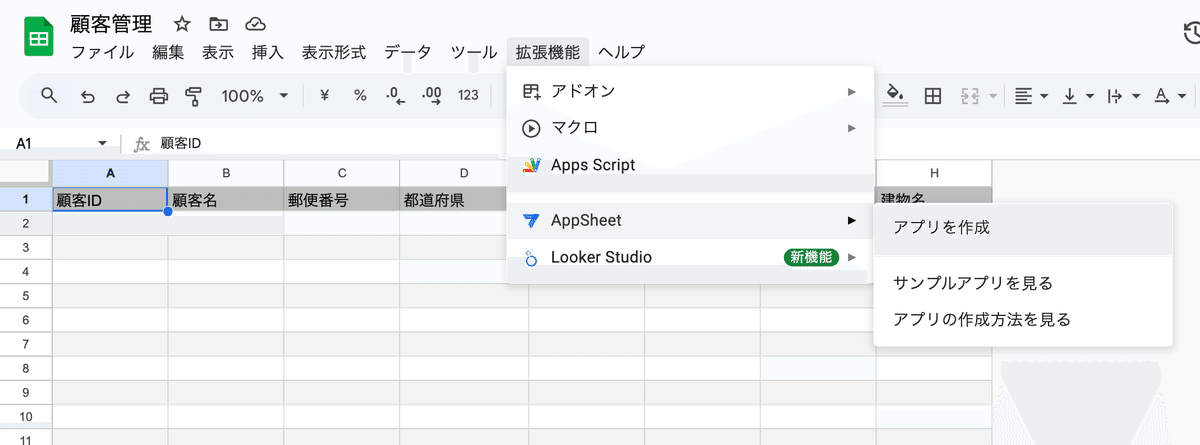
Task: Click the search magnifier icon in toolbar
Action: point(49,96)
